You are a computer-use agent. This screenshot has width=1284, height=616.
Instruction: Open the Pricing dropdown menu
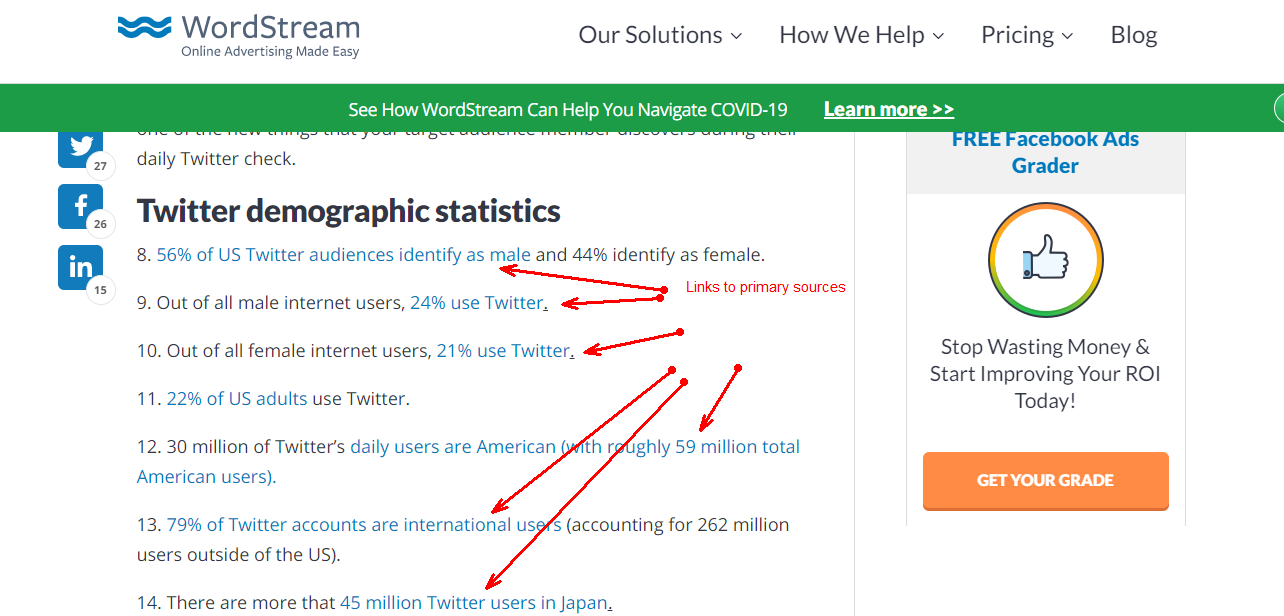coord(1027,35)
